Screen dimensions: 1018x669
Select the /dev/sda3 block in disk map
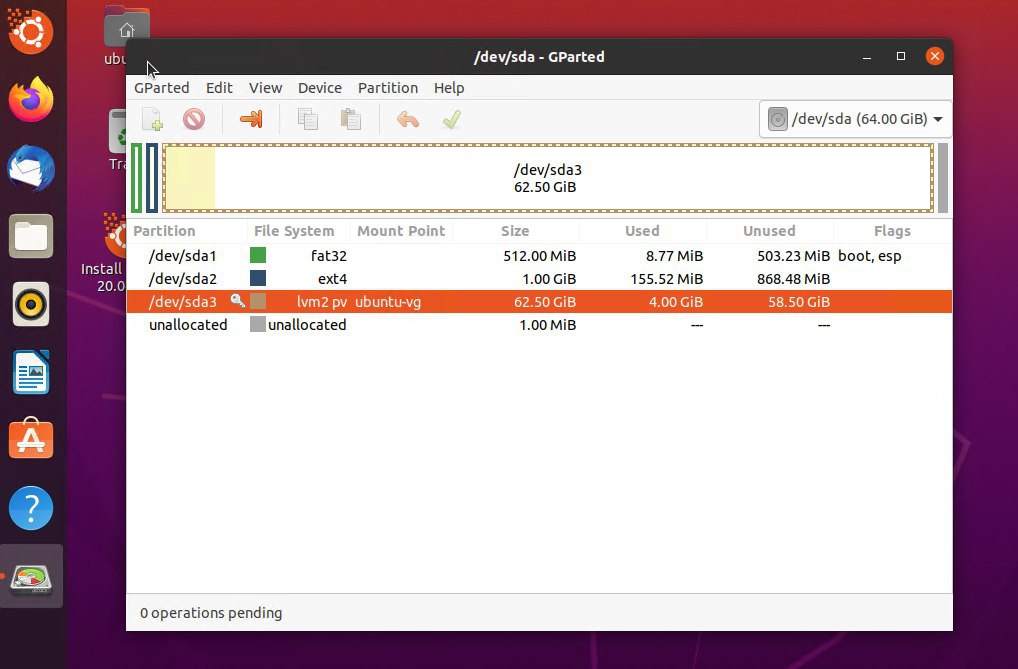point(548,178)
